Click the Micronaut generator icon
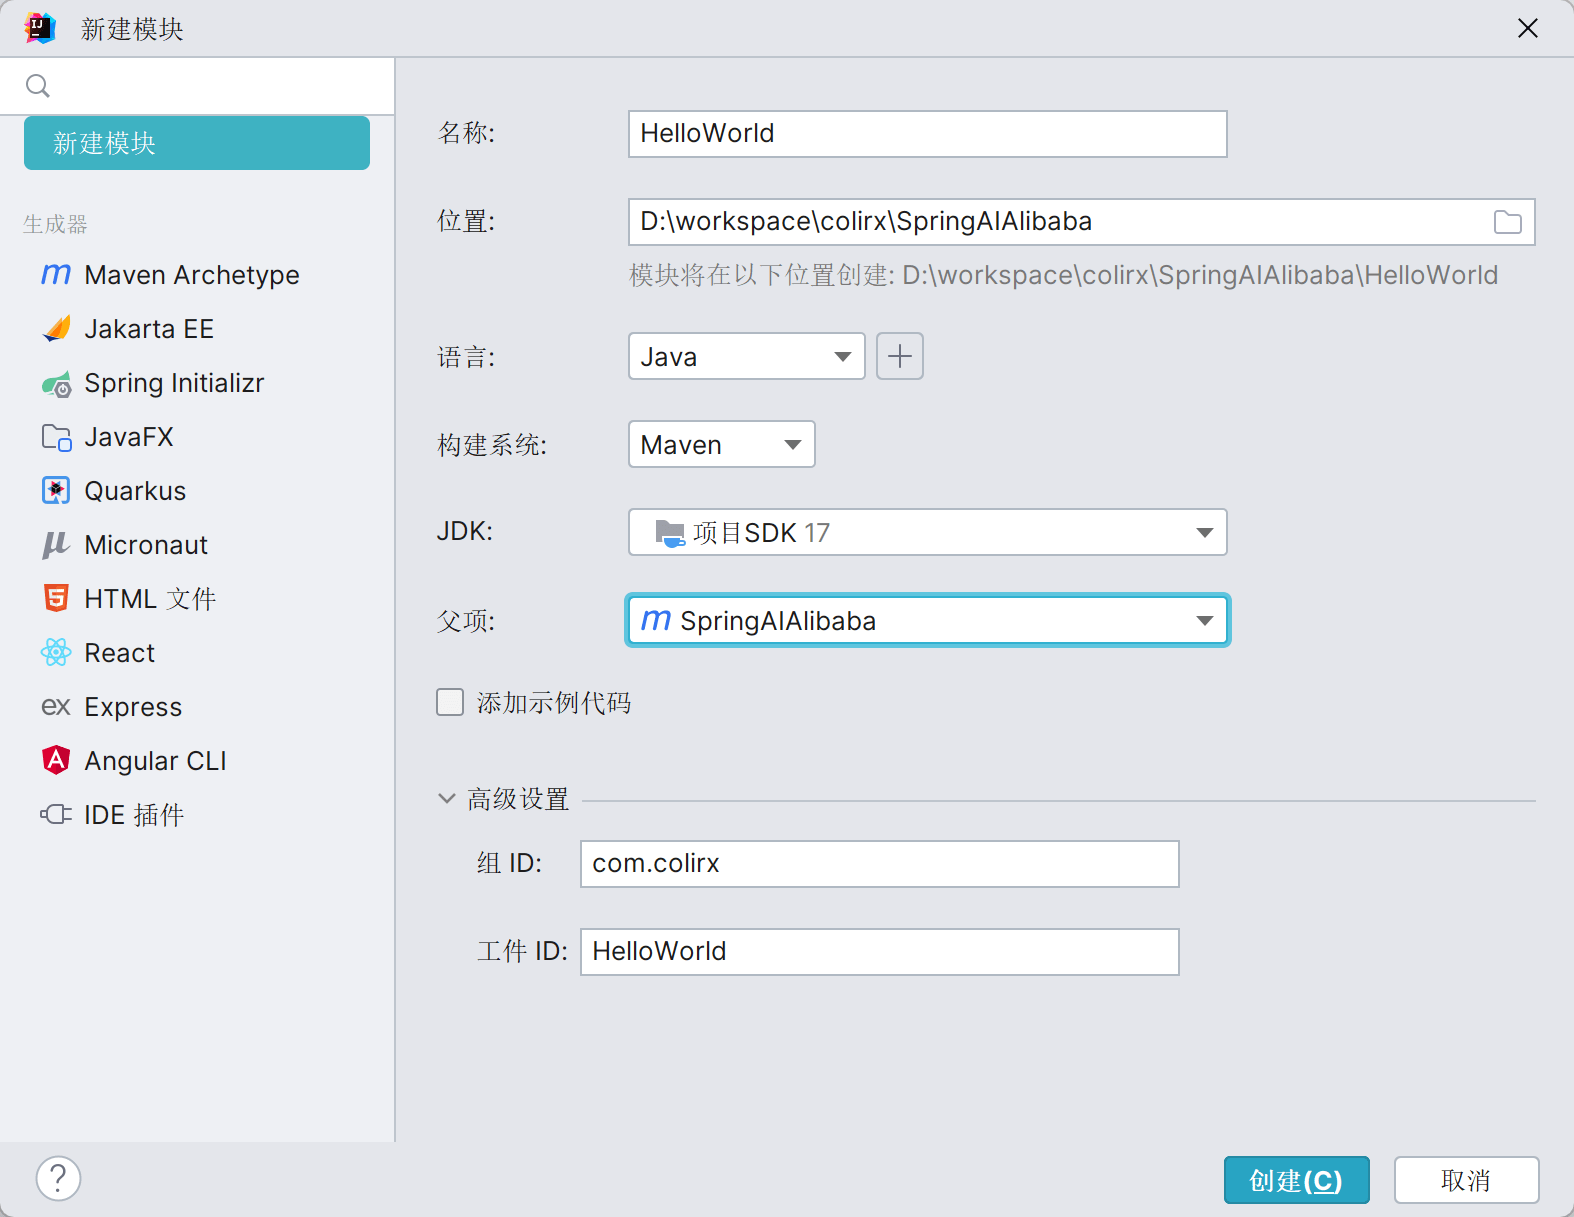This screenshot has height=1217, width=1574. tap(56, 545)
